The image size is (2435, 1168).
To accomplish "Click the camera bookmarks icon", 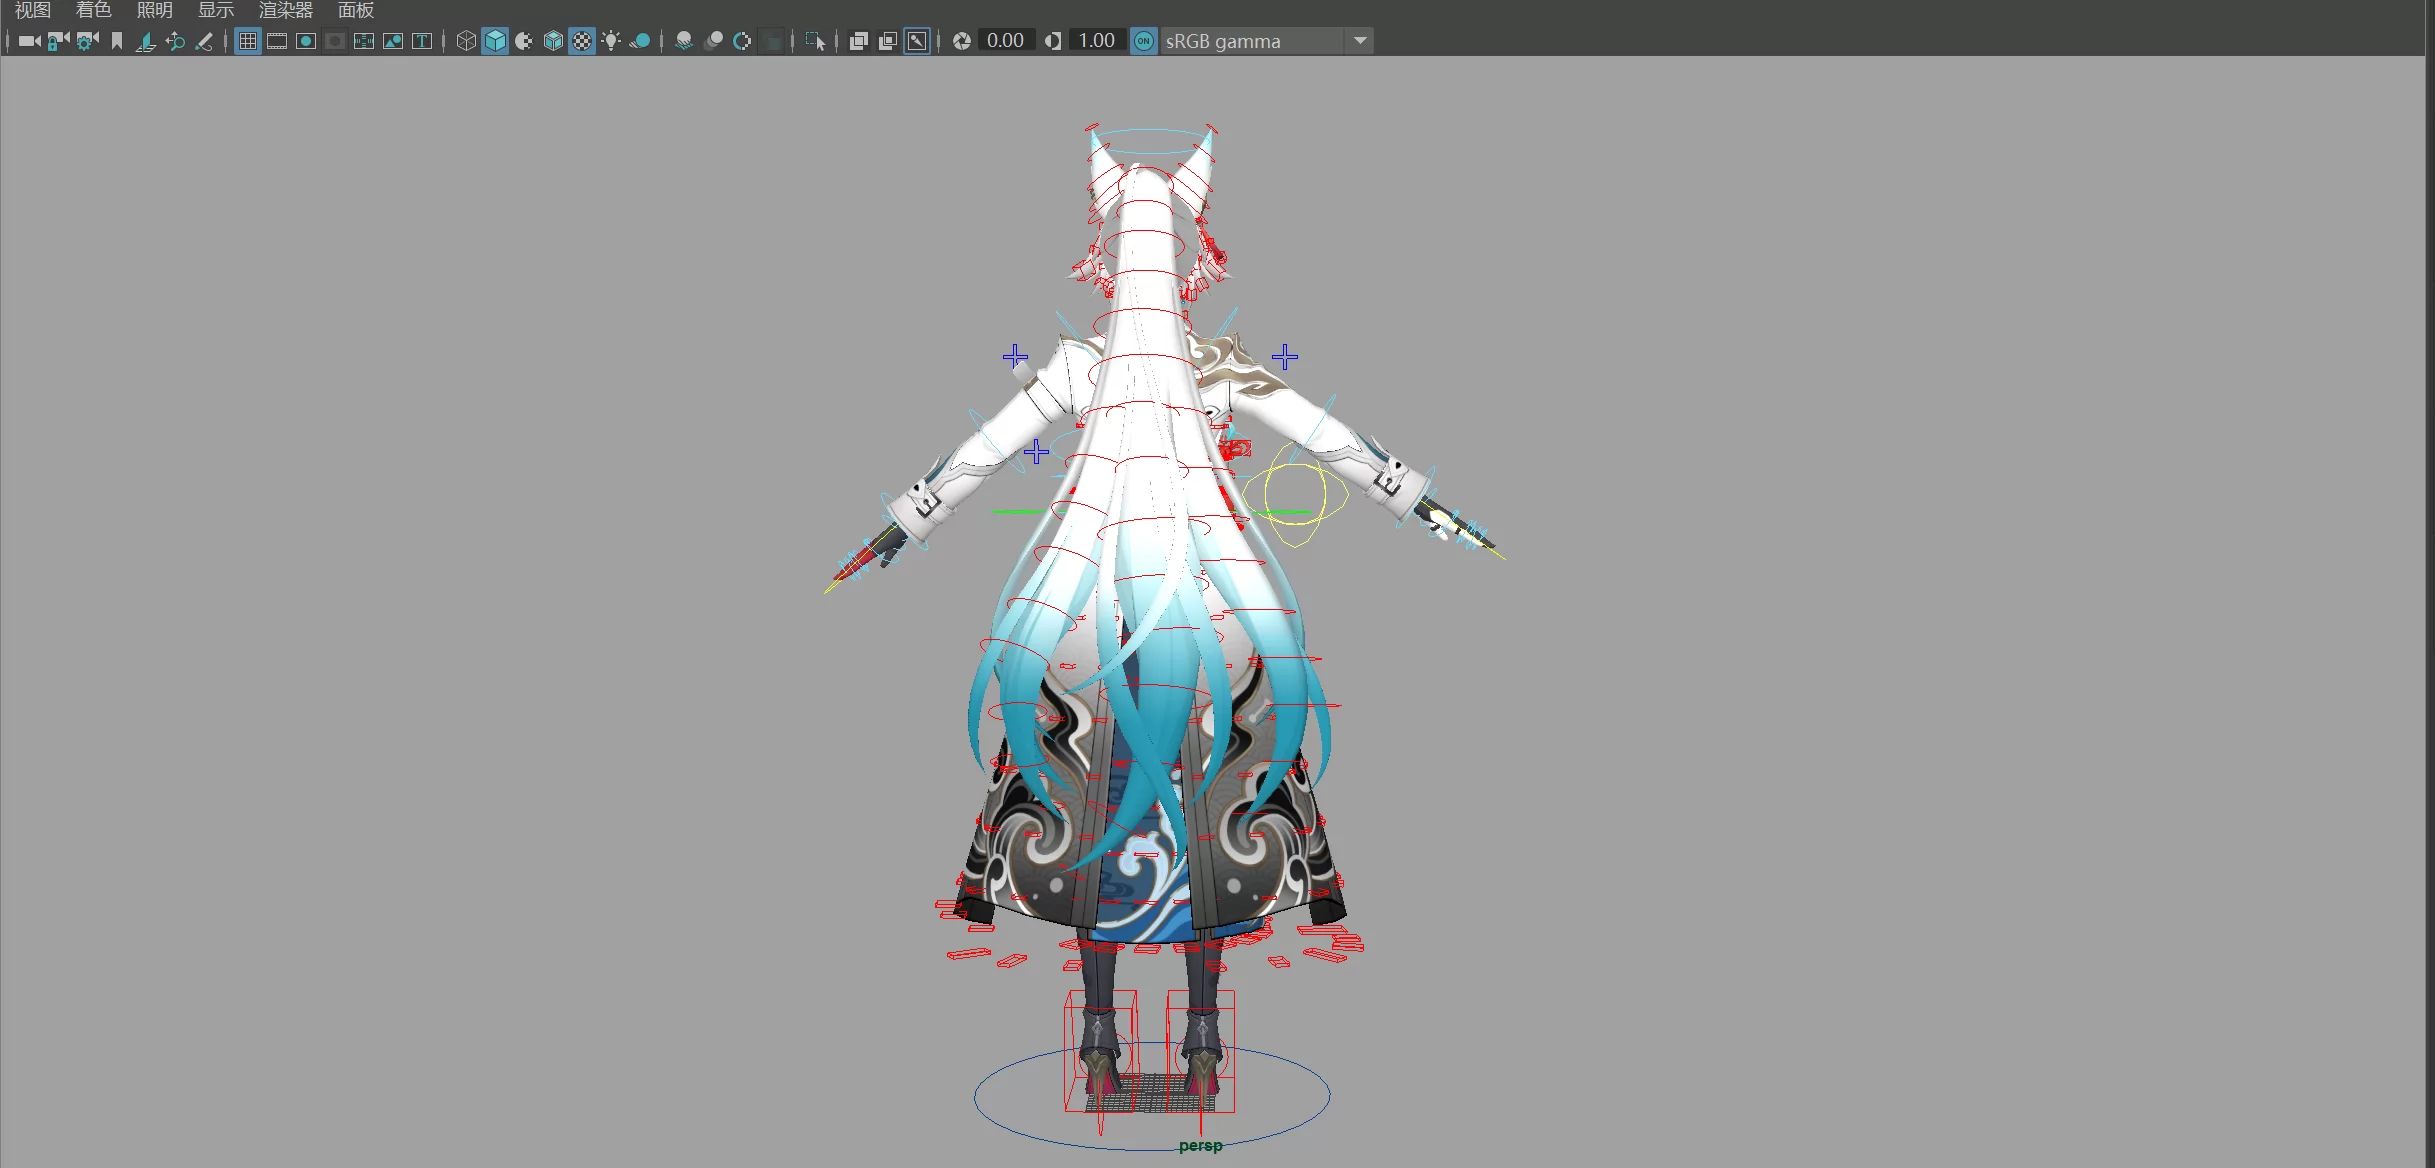I will [x=117, y=41].
